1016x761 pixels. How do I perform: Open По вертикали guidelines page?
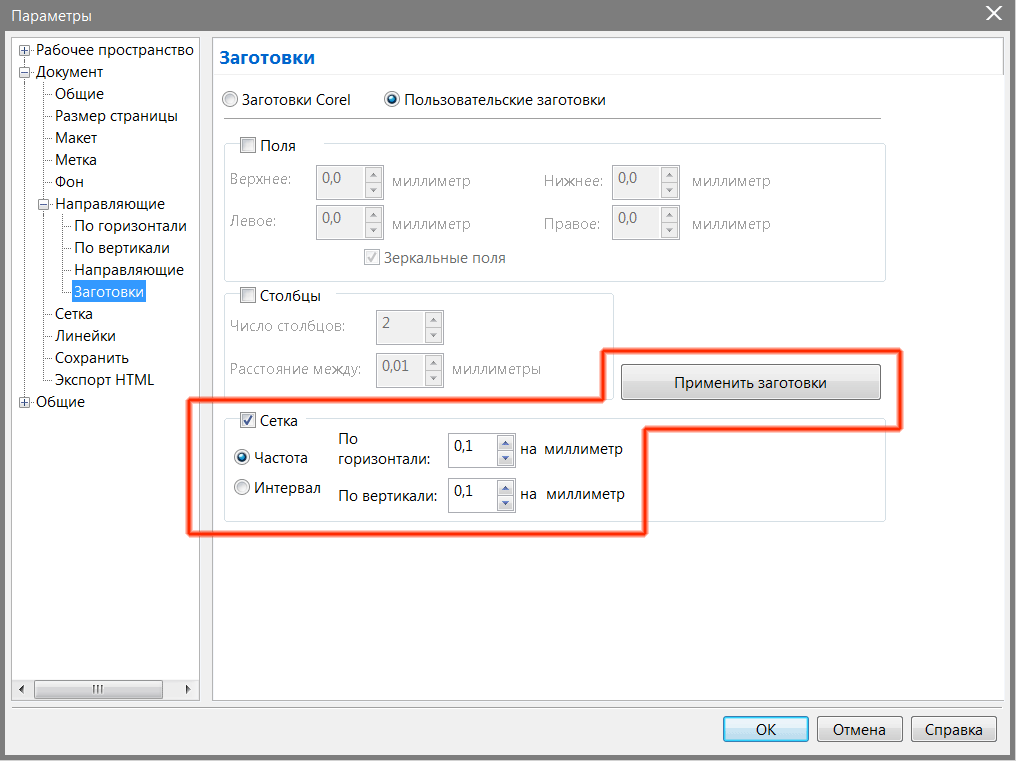click(x=122, y=248)
